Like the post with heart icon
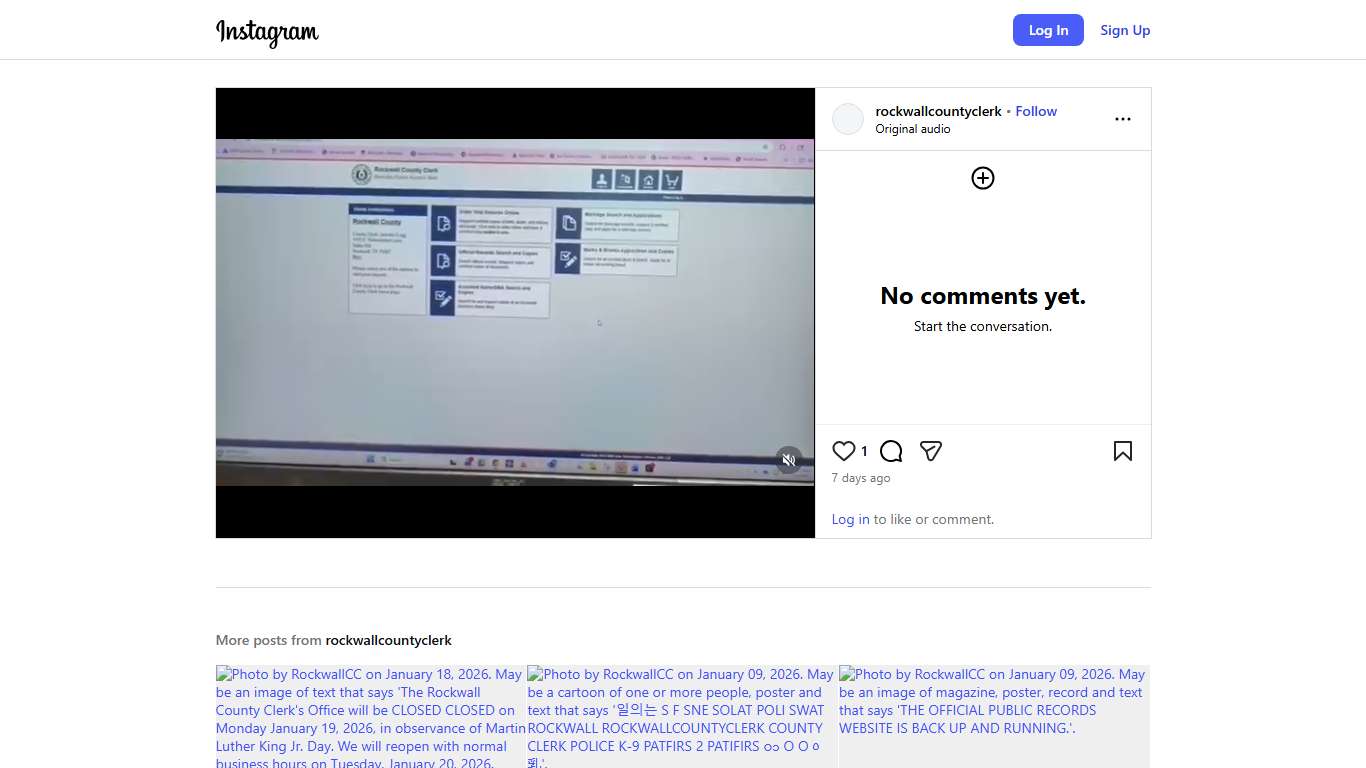 click(x=844, y=451)
